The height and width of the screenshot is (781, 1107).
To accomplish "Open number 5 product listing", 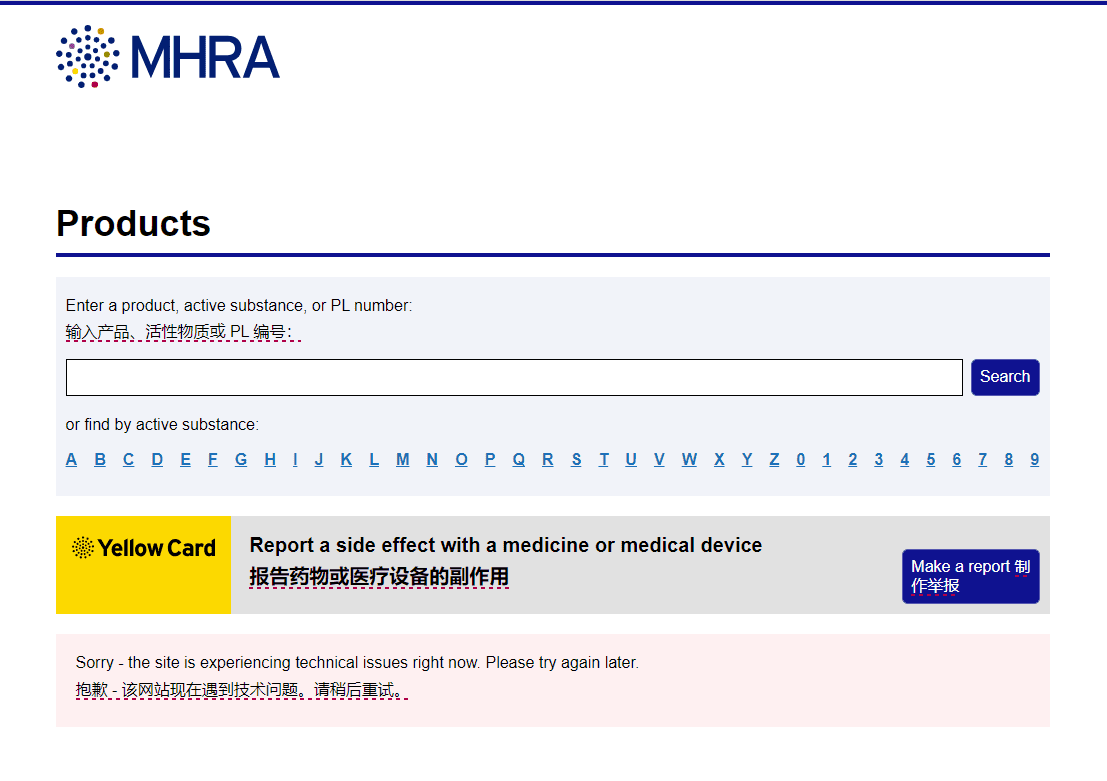I will pos(930,459).
